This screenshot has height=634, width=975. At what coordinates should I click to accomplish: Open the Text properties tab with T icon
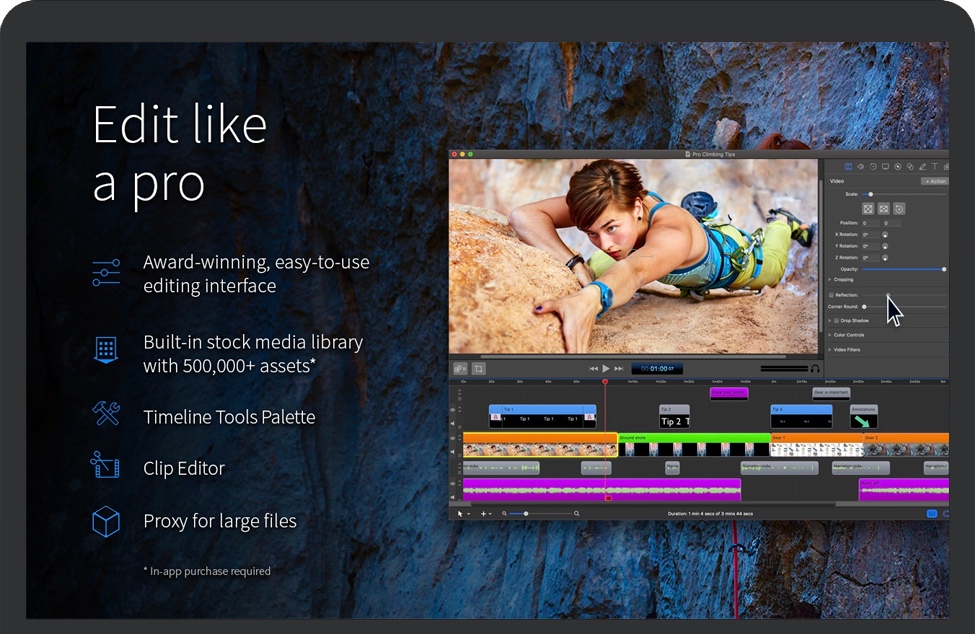(x=935, y=167)
